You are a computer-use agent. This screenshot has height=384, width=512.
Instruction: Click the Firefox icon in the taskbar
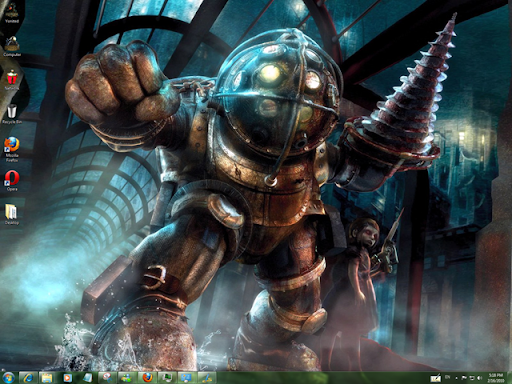(147, 378)
